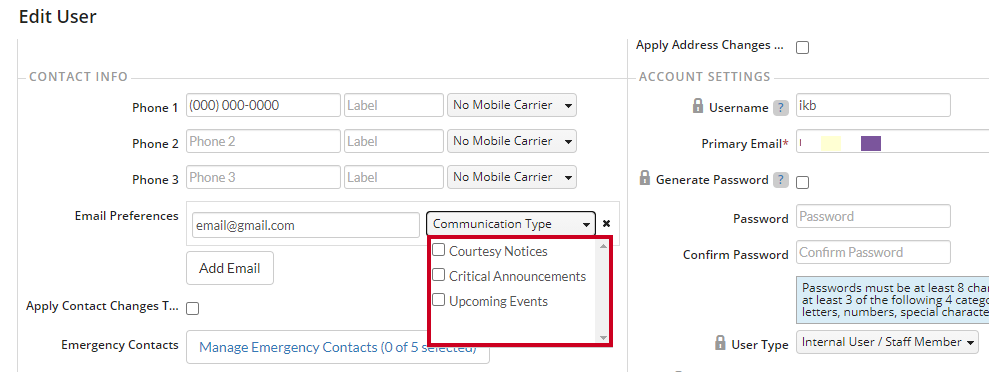Collapse the Communication Type dropdown

(511, 224)
